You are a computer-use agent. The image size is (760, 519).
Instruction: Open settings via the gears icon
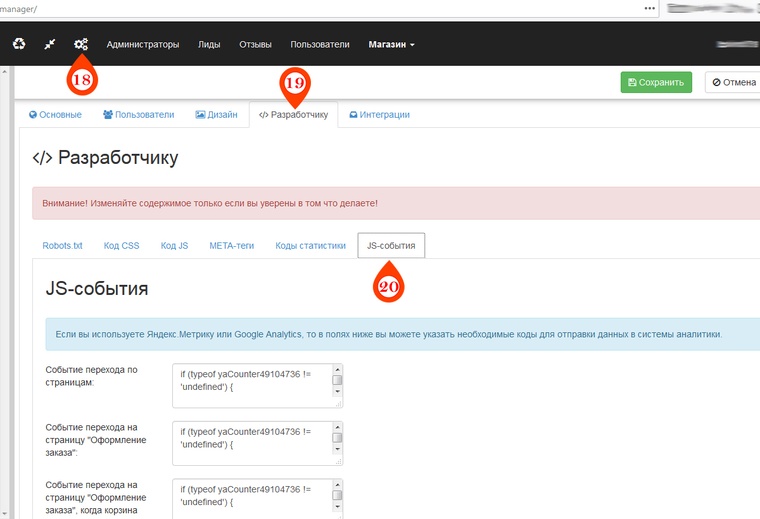coord(81,44)
